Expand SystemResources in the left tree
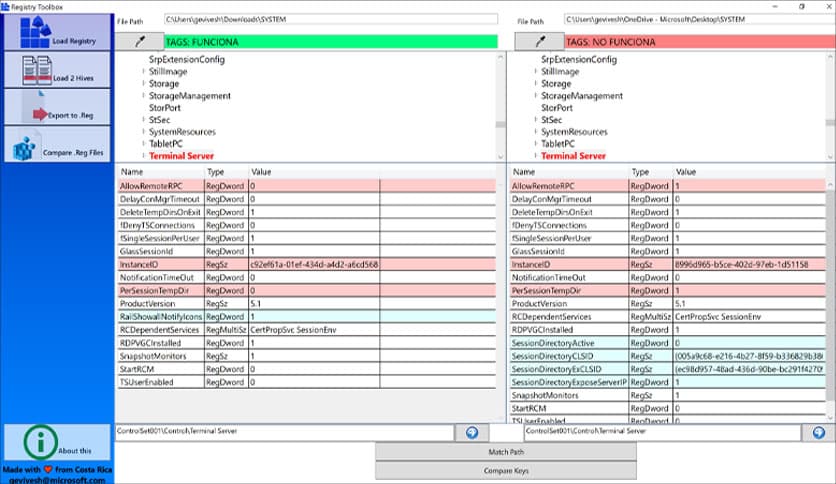 point(143,131)
